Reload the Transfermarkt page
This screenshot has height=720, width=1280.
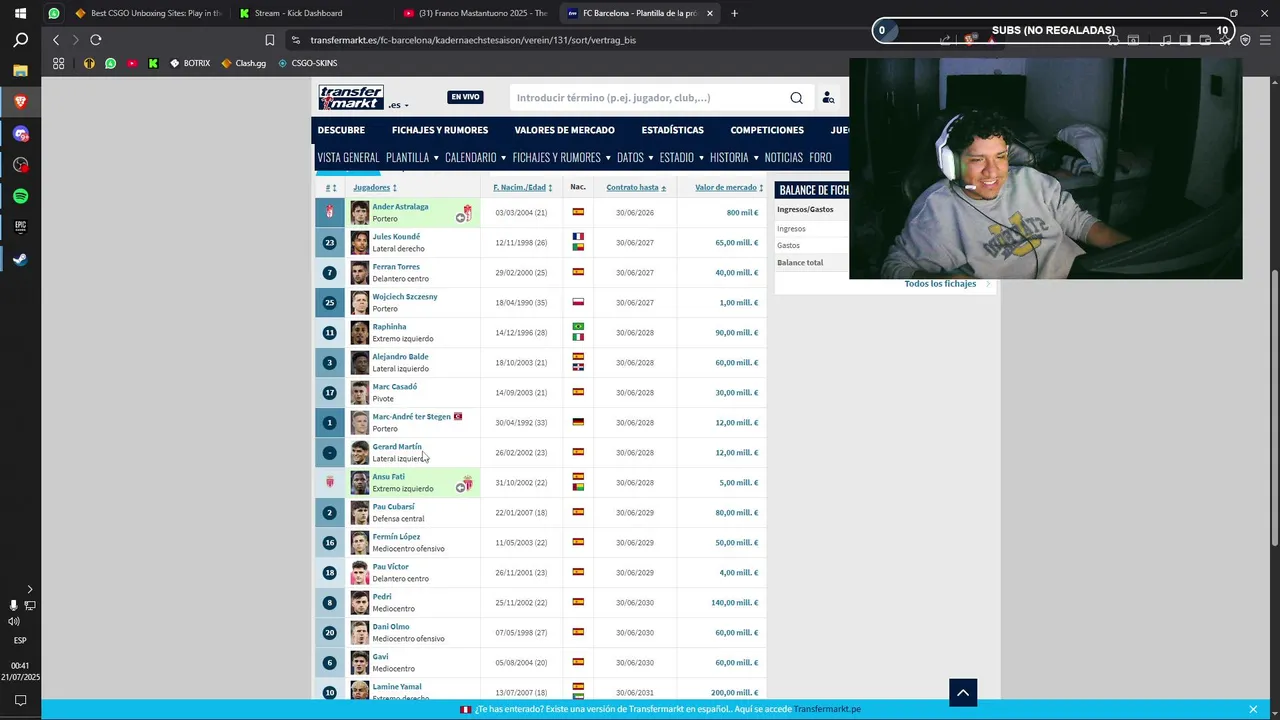(x=96, y=40)
